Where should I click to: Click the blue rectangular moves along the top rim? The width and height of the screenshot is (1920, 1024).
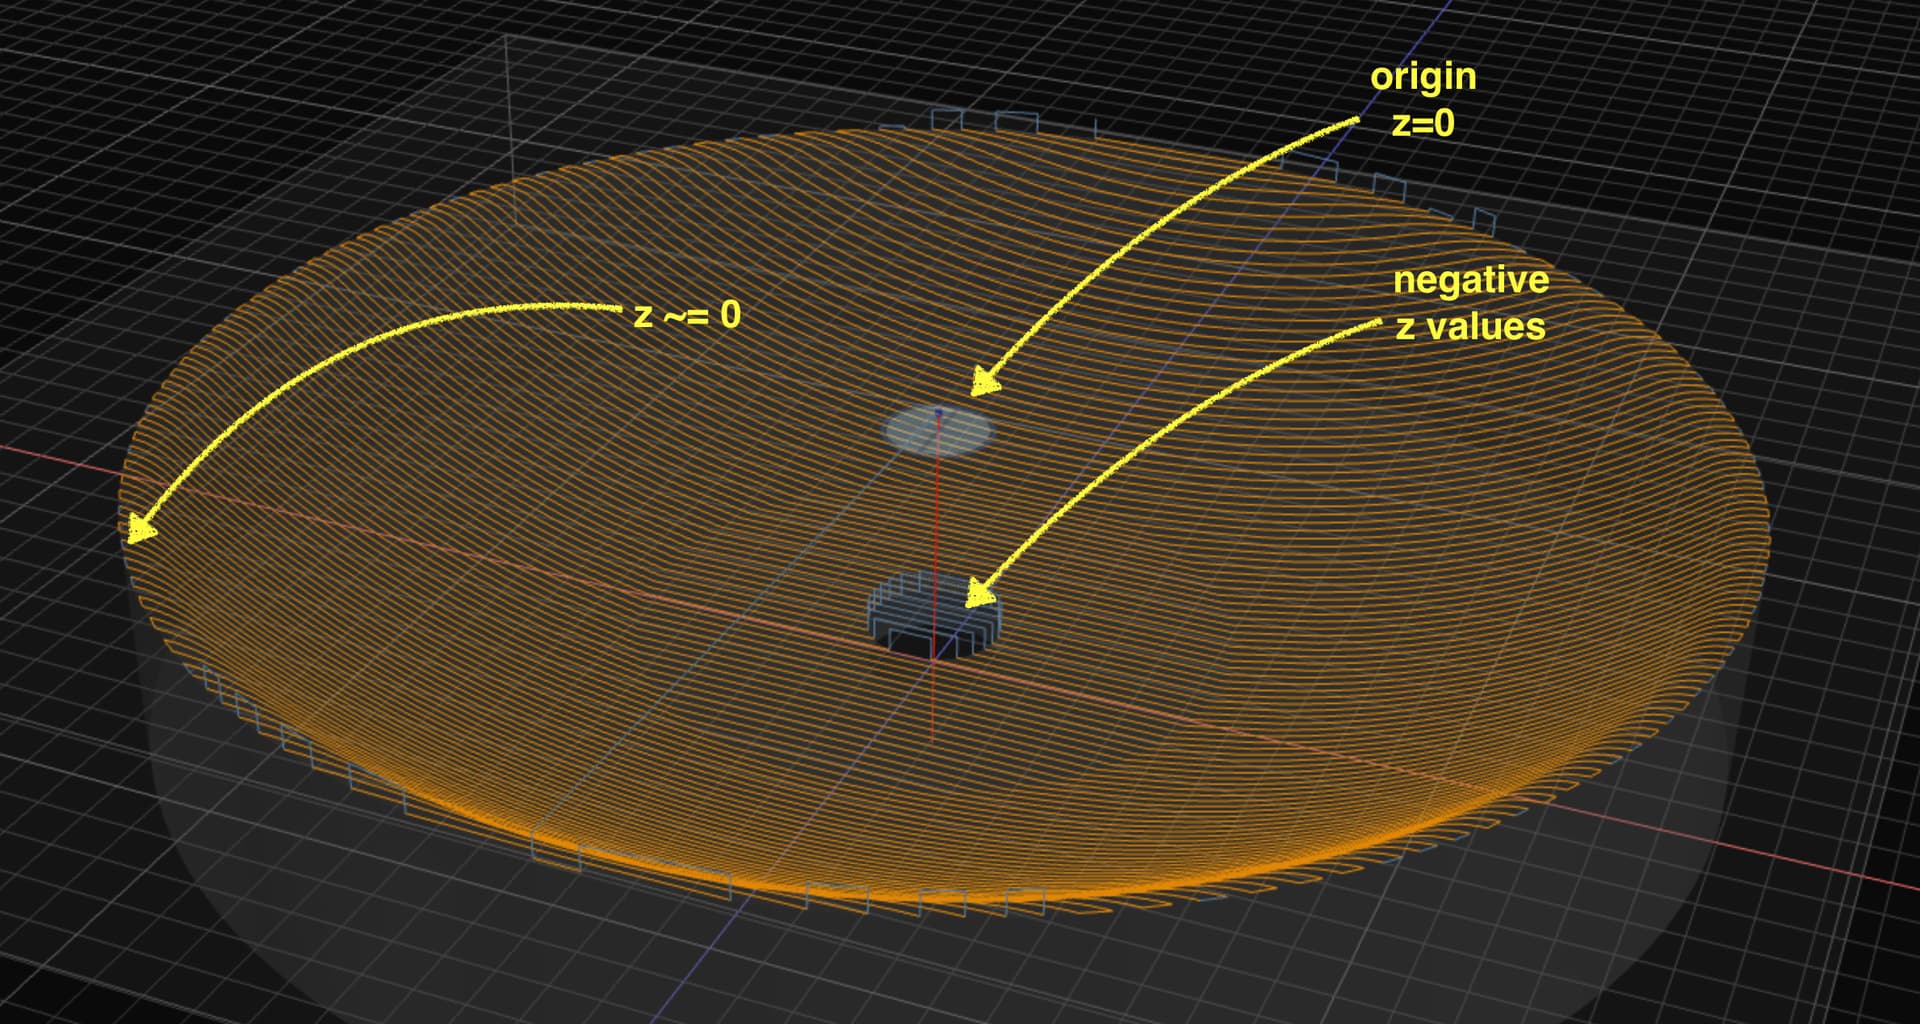click(x=985, y=121)
